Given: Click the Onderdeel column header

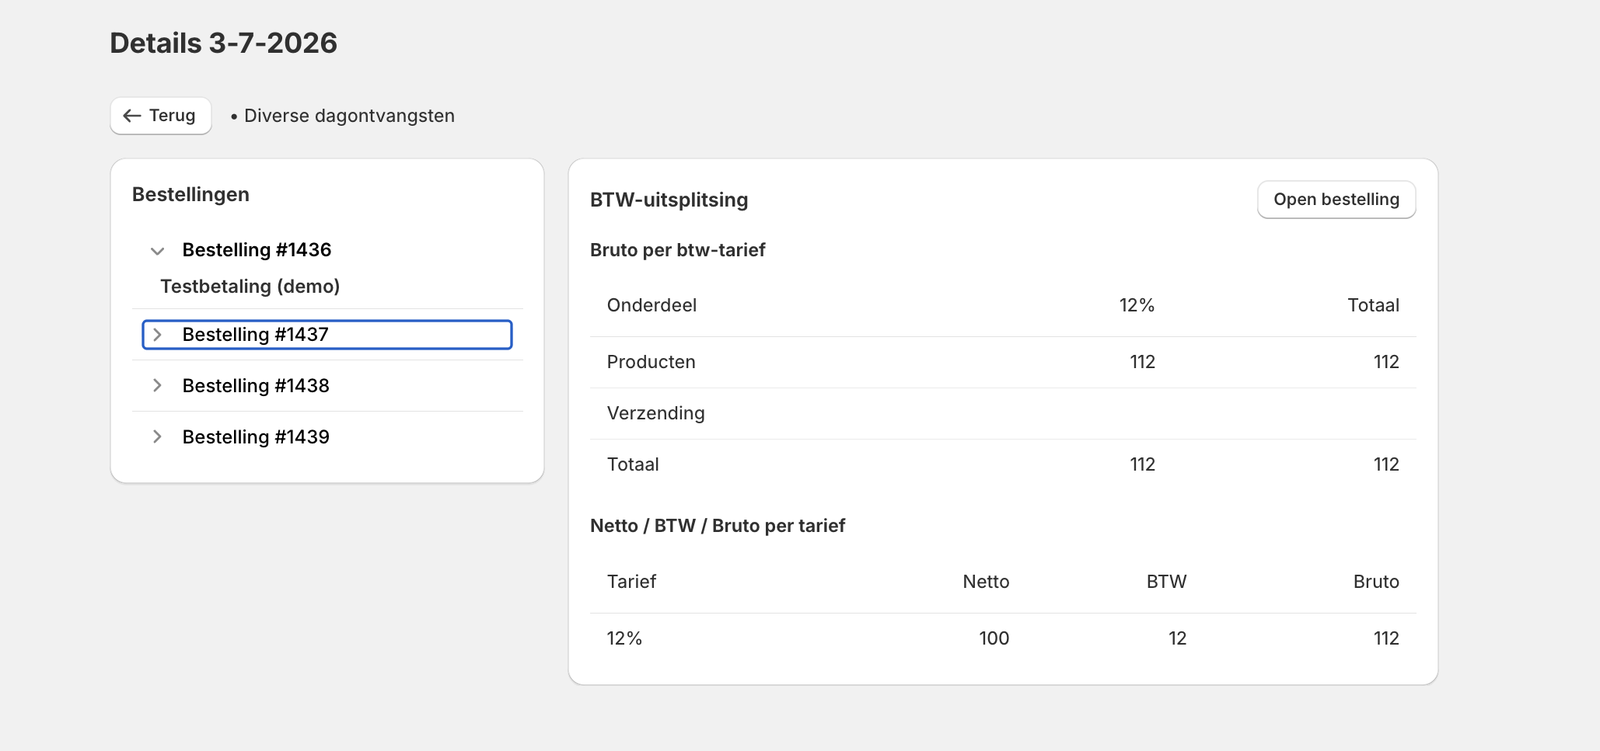Looking at the screenshot, I should (x=652, y=306).
